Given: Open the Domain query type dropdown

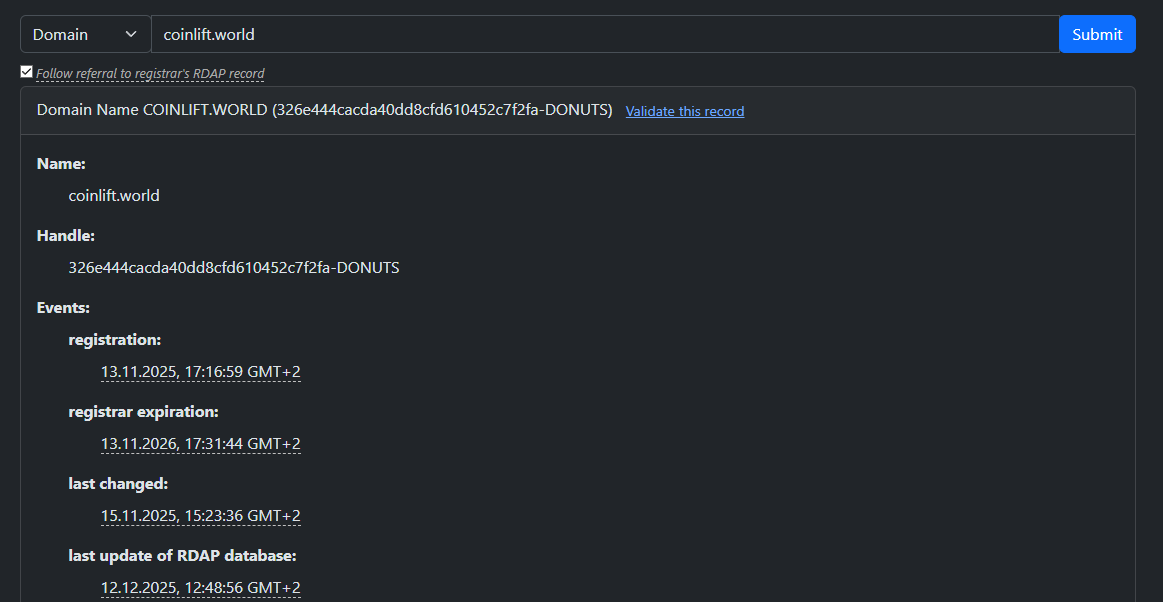Looking at the screenshot, I should 84,34.
